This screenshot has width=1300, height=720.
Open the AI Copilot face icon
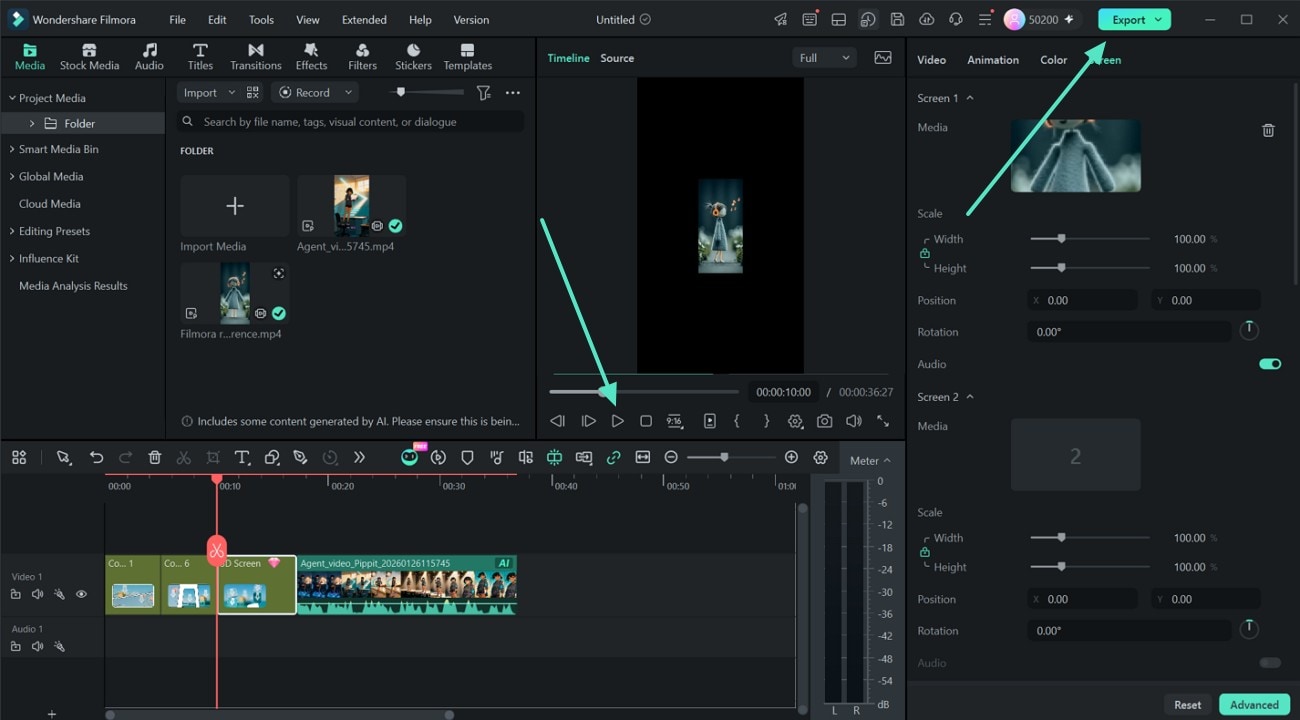pyautogui.click(x=409, y=457)
